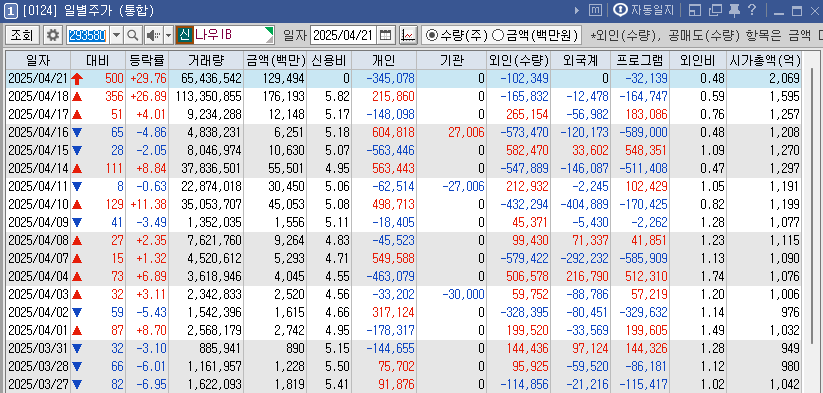
Task: Click the +11.38 change rate cell
Action: click(148, 205)
